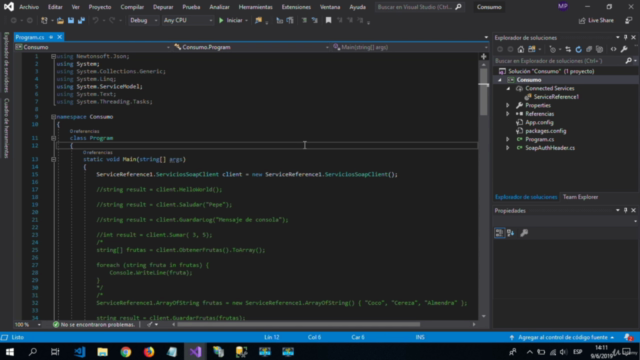Expand the SoapAuthHeader.cs tree node

[x=508, y=148]
